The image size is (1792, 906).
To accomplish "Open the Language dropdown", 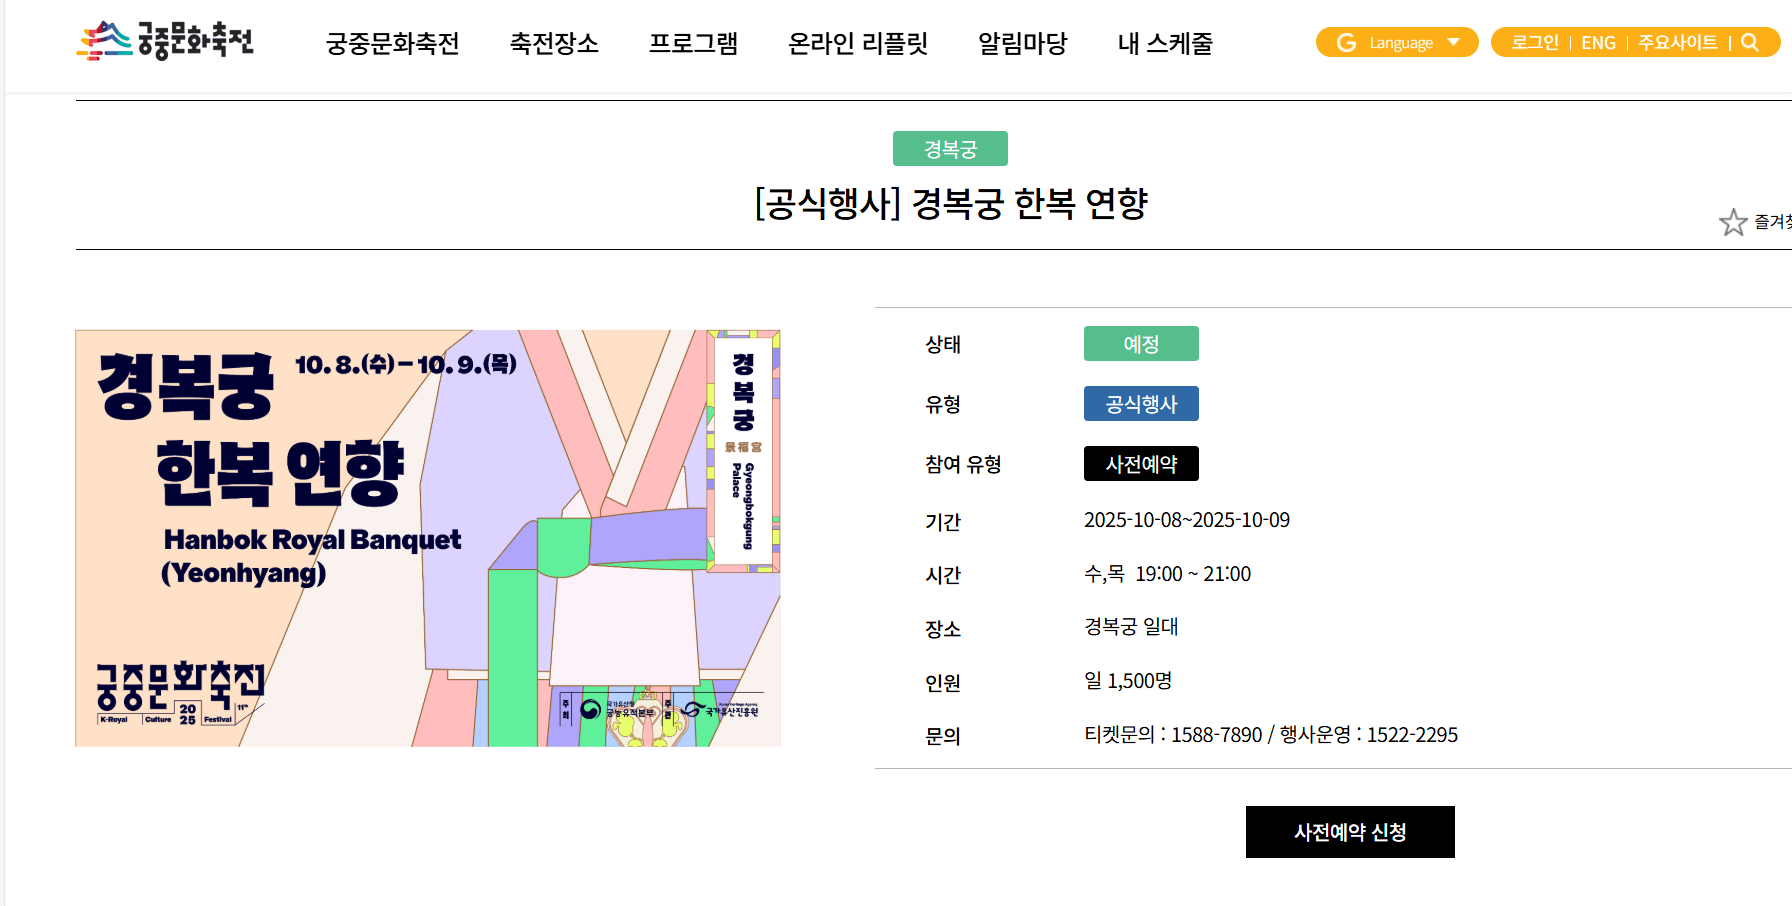I will [x=1397, y=42].
